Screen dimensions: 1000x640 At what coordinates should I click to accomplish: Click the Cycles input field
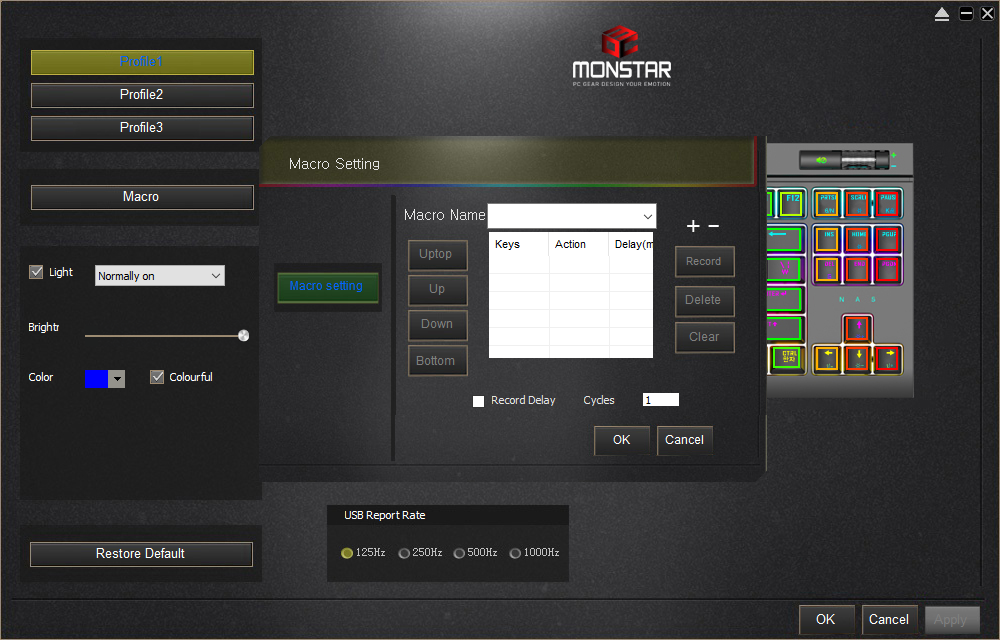point(660,400)
